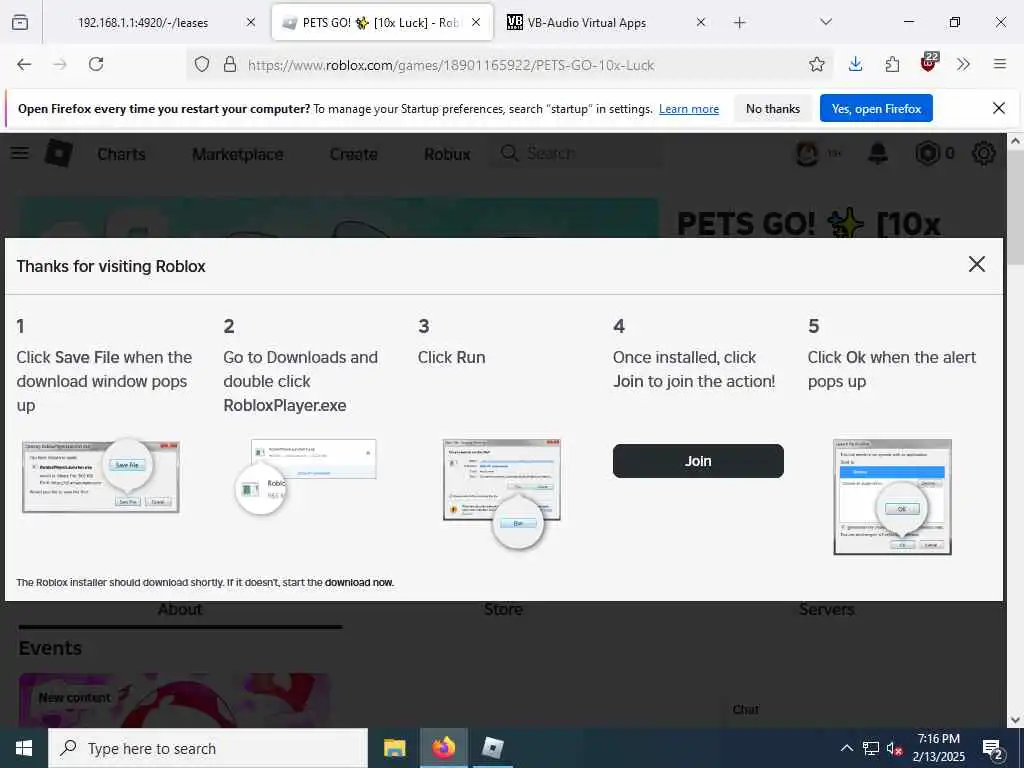1024x768 pixels.
Task: Click the Ok alert illustration
Action: point(892,497)
